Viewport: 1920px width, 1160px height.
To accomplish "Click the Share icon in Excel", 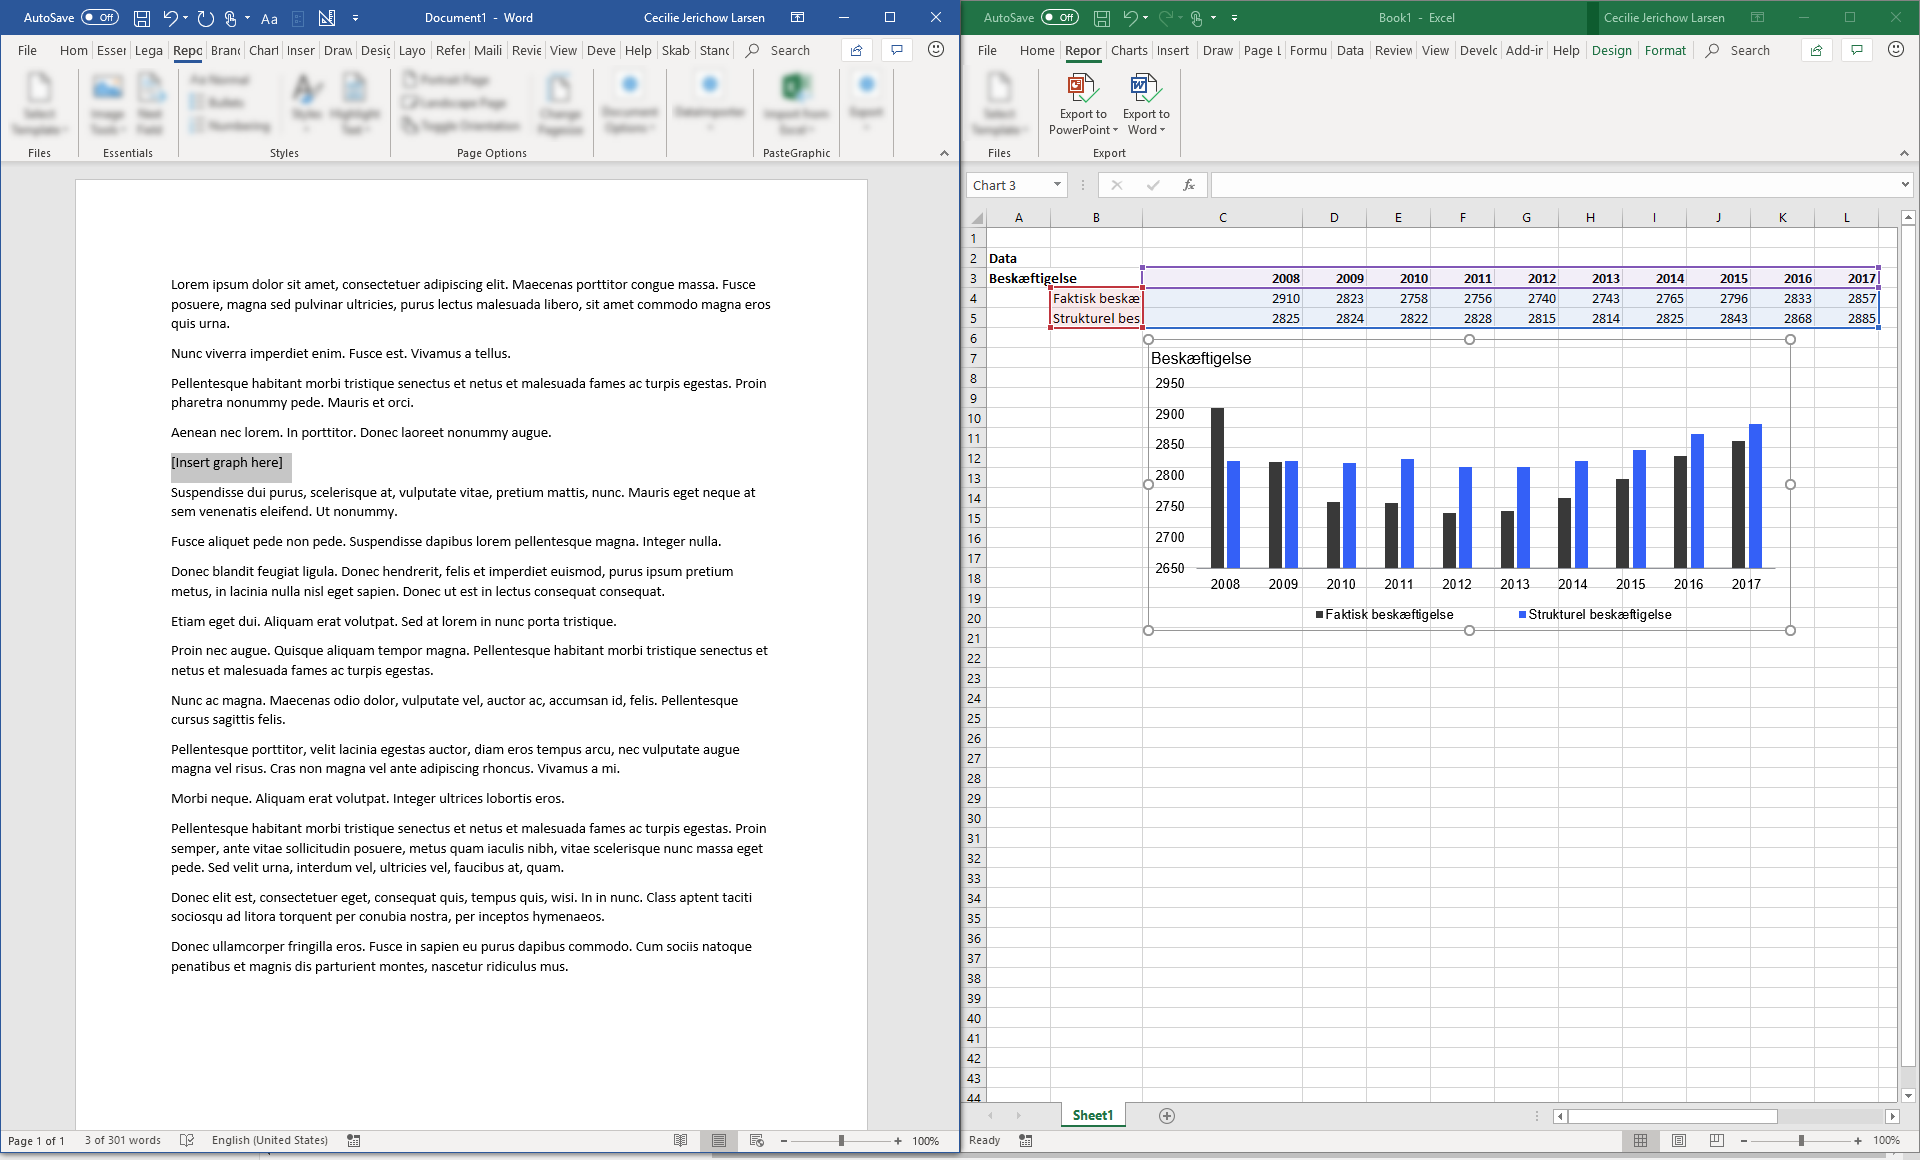I will point(1816,50).
